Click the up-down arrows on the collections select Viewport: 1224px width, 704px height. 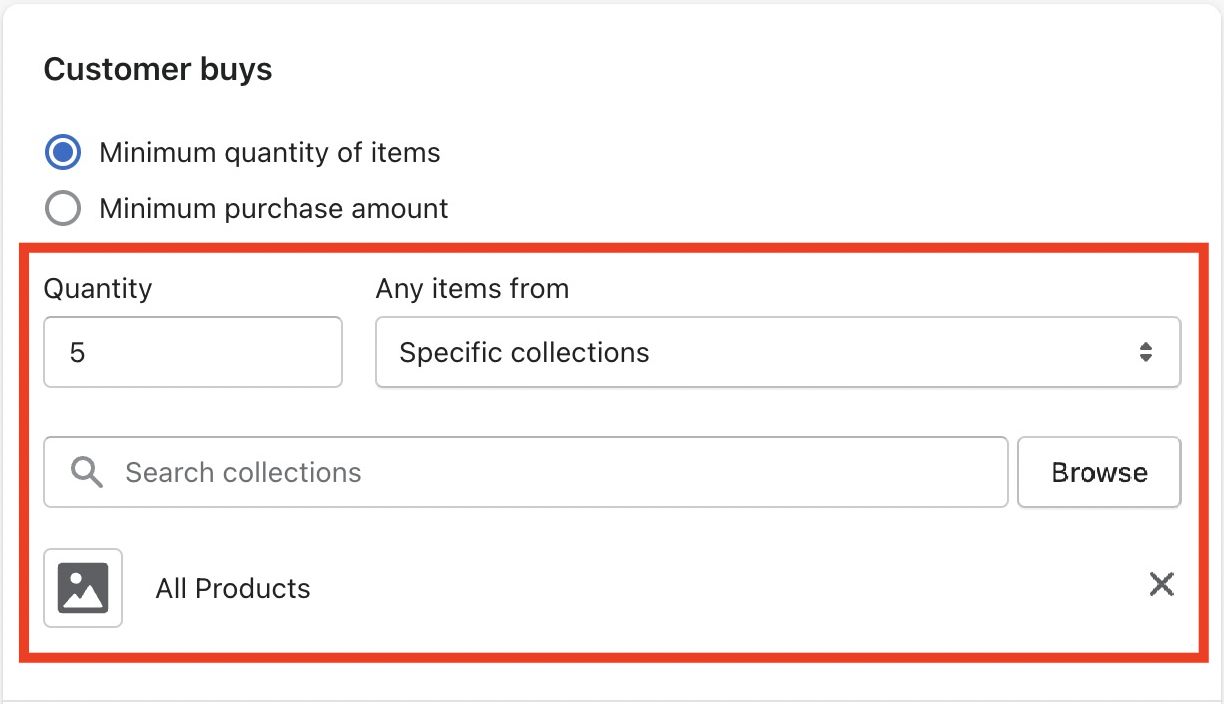click(1146, 352)
